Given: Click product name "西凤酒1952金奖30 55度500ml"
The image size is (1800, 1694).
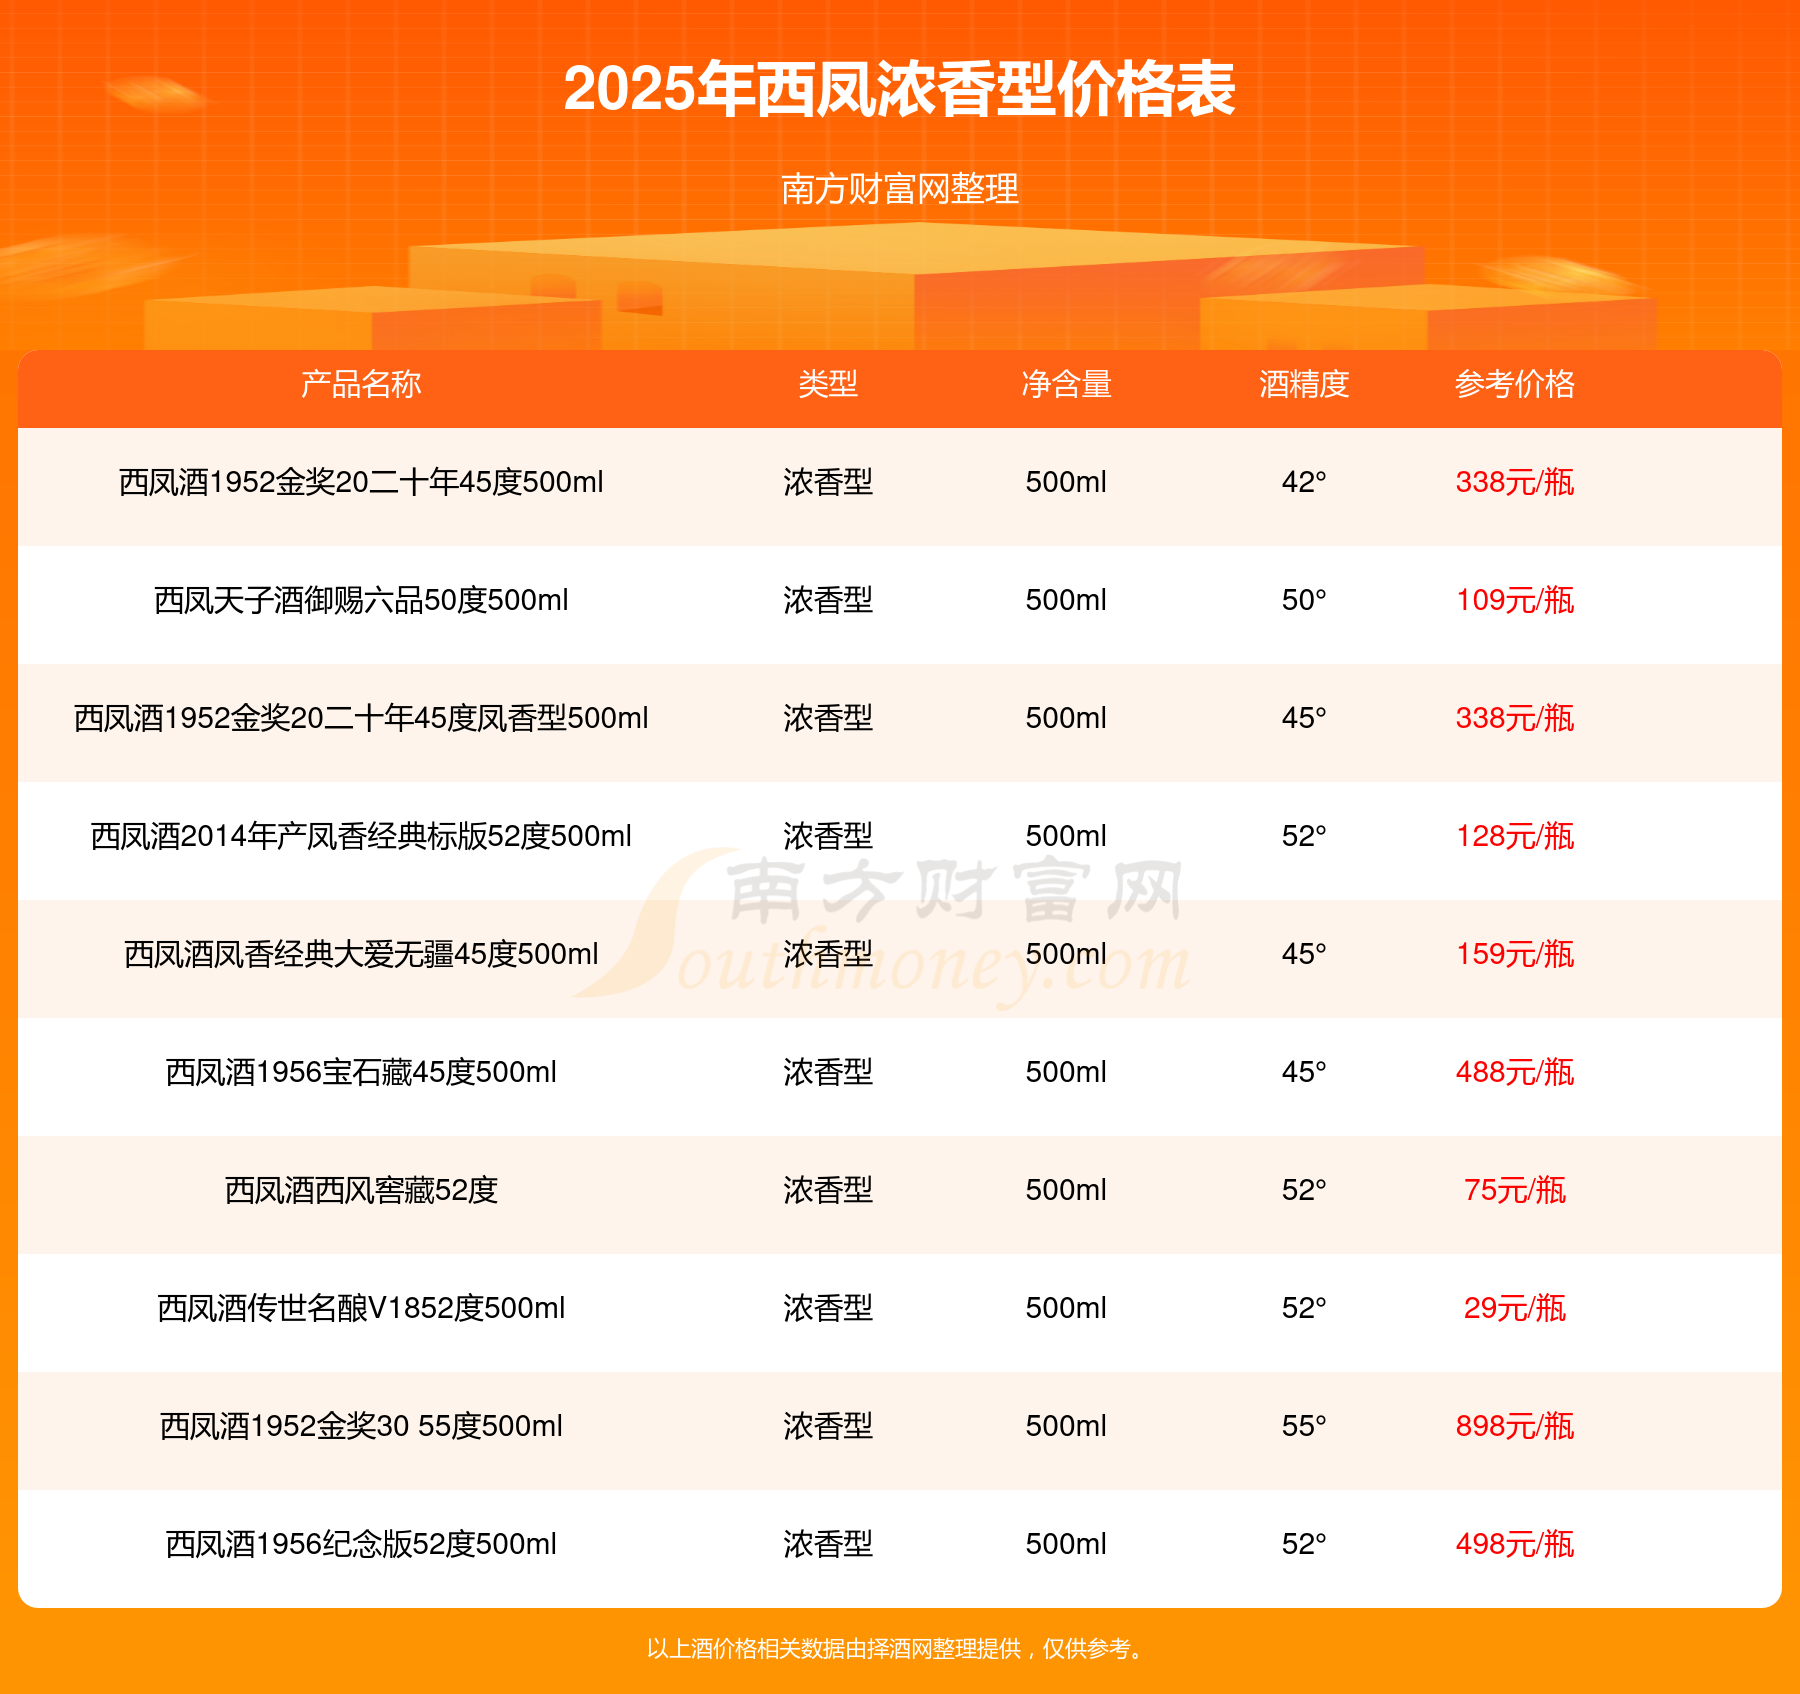Looking at the screenshot, I should tap(361, 1426).
